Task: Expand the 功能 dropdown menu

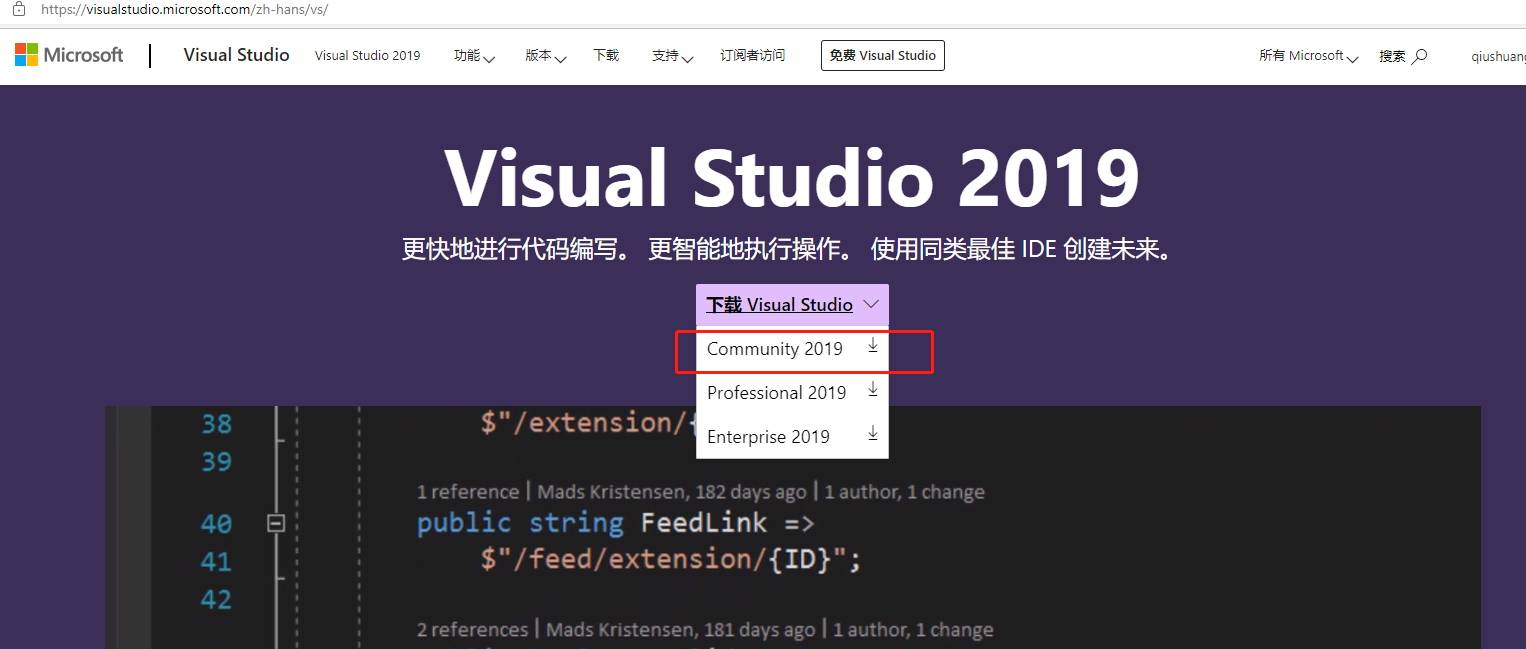Action: pos(473,56)
